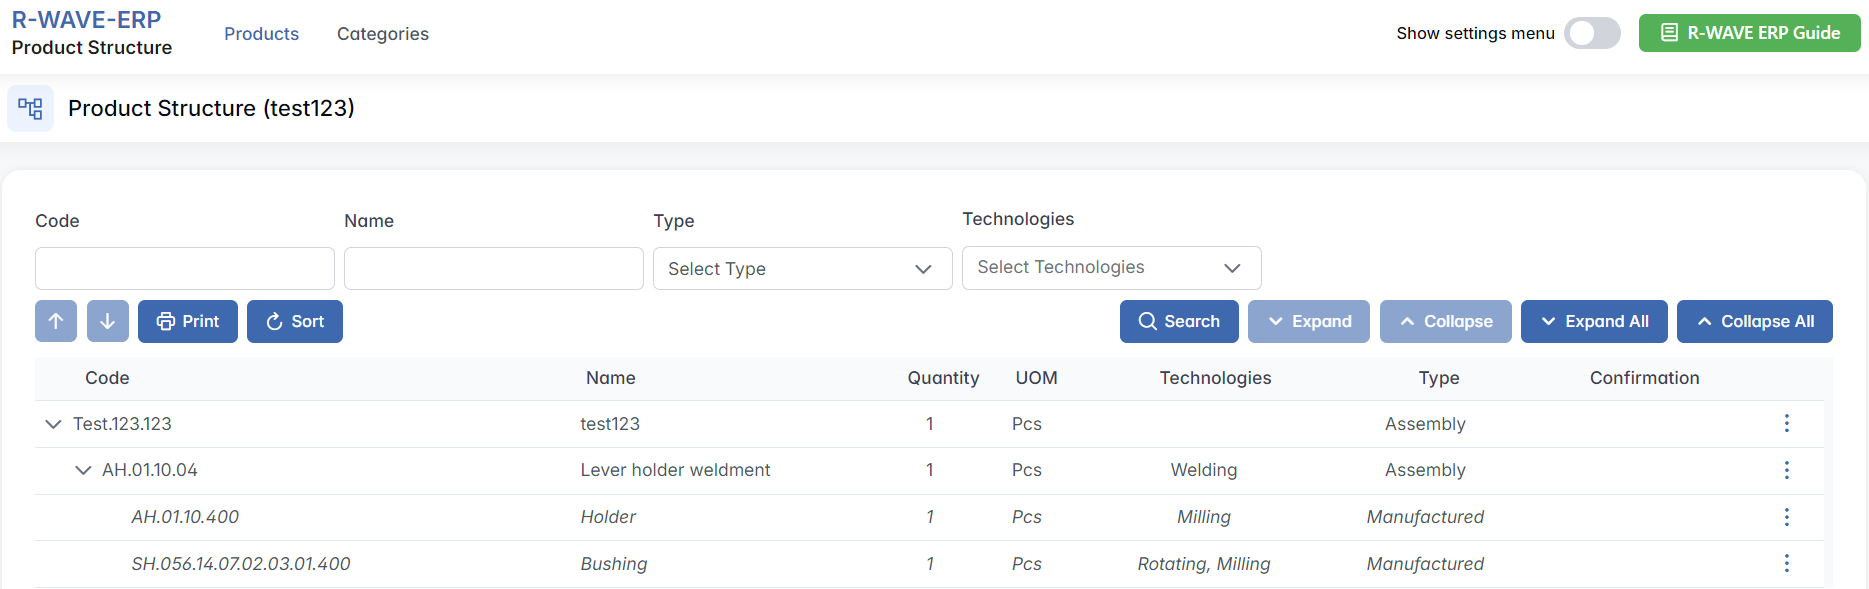Collapse the AH.01.10.04 tree node
The image size is (1869, 589).
point(83,470)
